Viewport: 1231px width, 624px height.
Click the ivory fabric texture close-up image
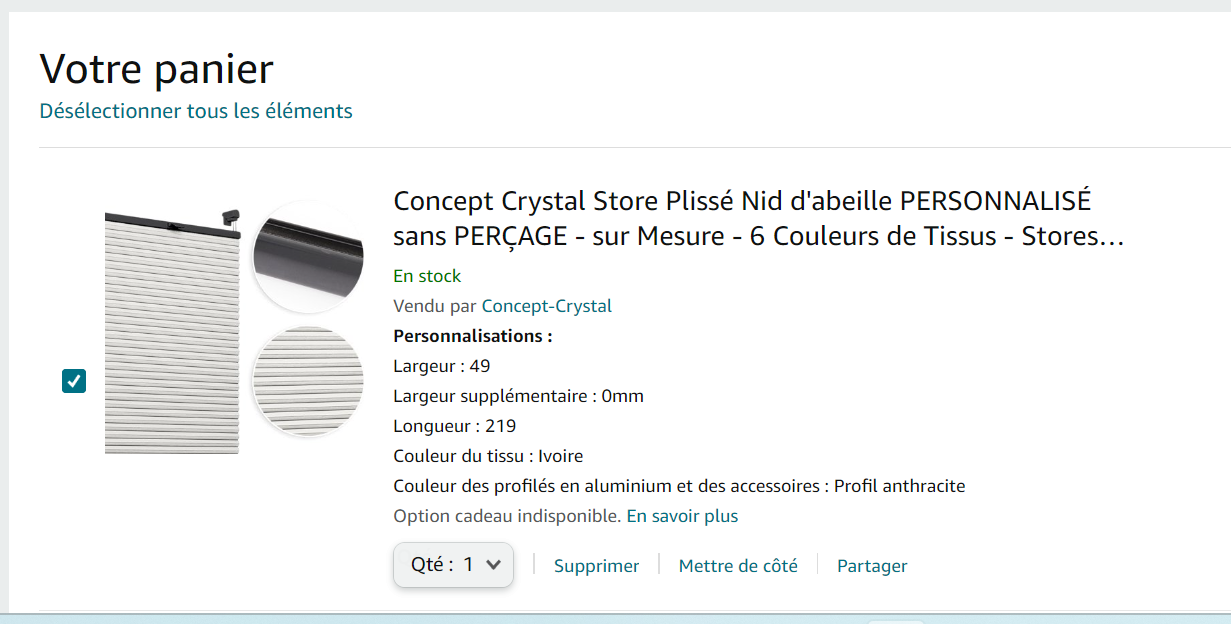click(306, 382)
